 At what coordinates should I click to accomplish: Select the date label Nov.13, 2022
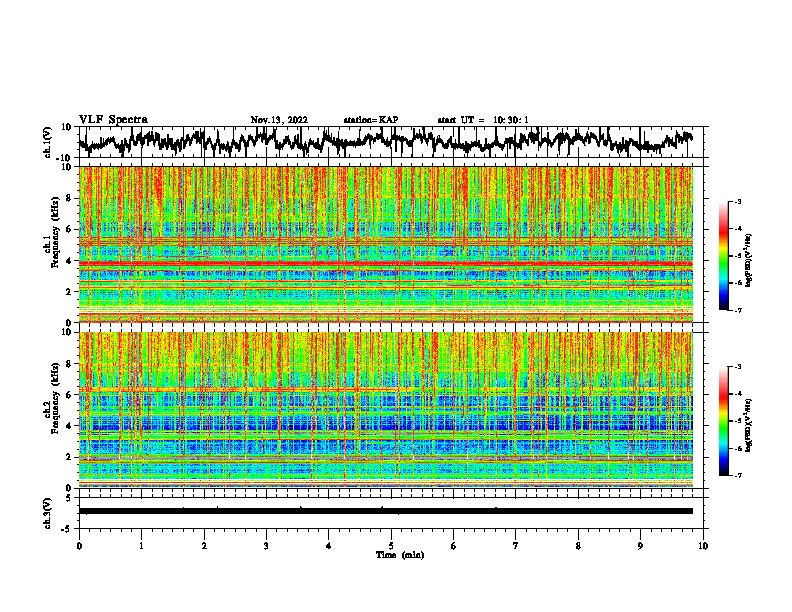click(279, 120)
